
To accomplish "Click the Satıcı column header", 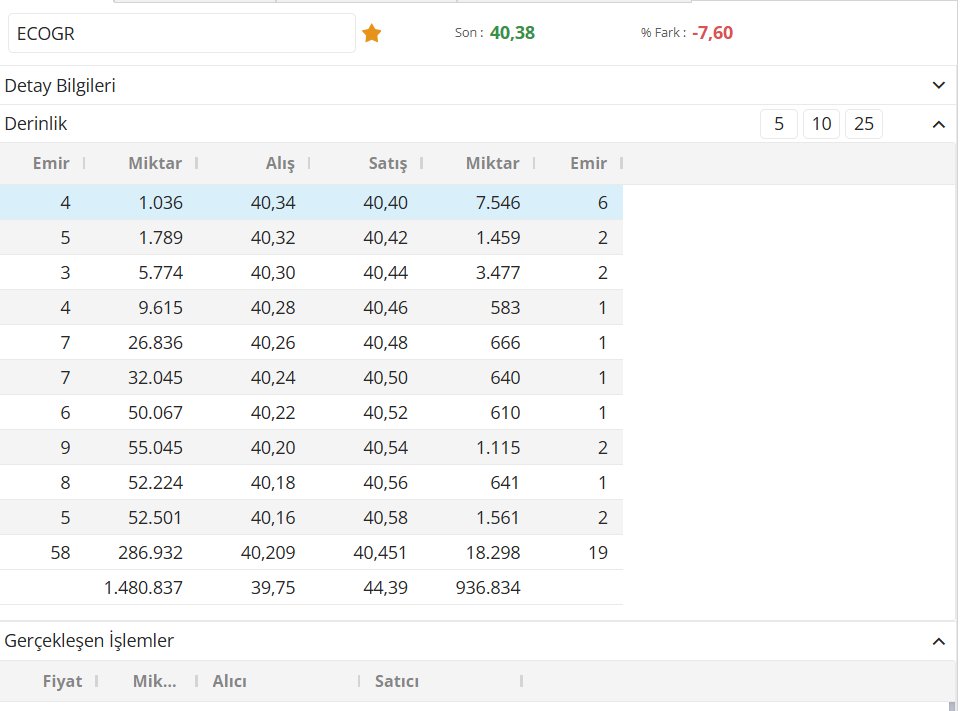I will [397, 681].
